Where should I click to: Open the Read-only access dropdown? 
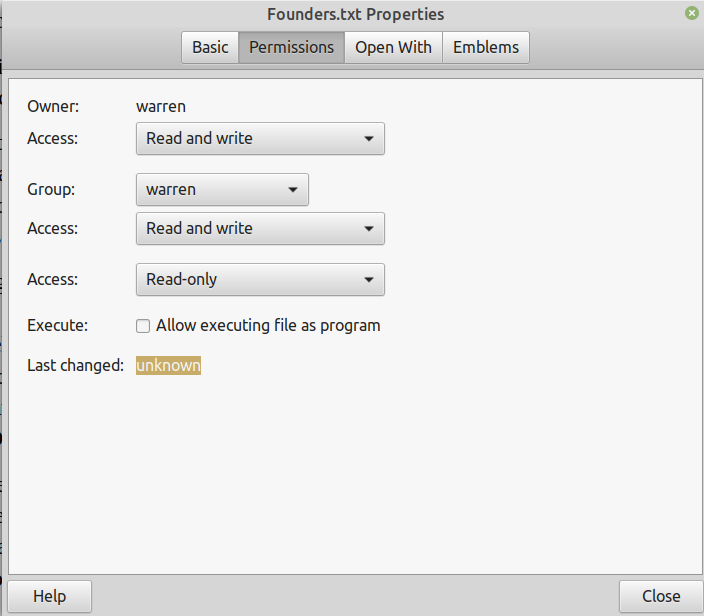click(260, 279)
